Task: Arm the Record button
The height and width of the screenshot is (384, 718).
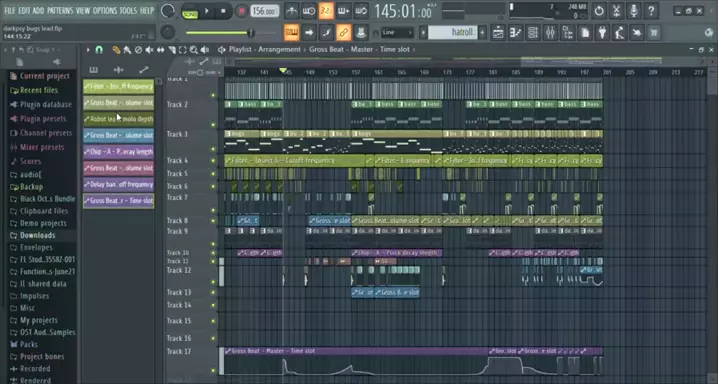Action: [x=241, y=11]
